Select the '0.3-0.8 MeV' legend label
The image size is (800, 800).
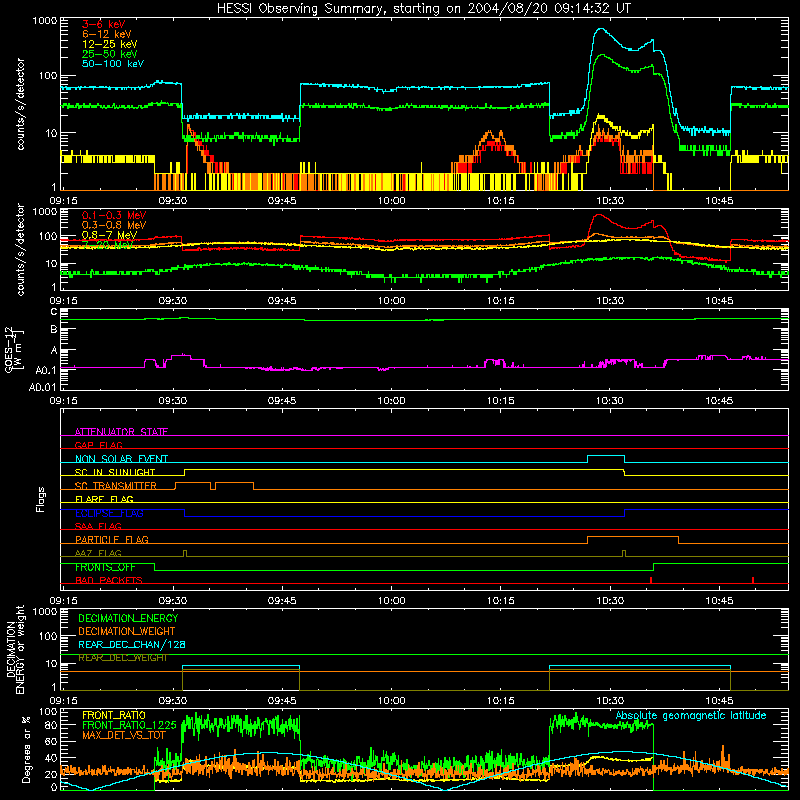click(114, 225)
